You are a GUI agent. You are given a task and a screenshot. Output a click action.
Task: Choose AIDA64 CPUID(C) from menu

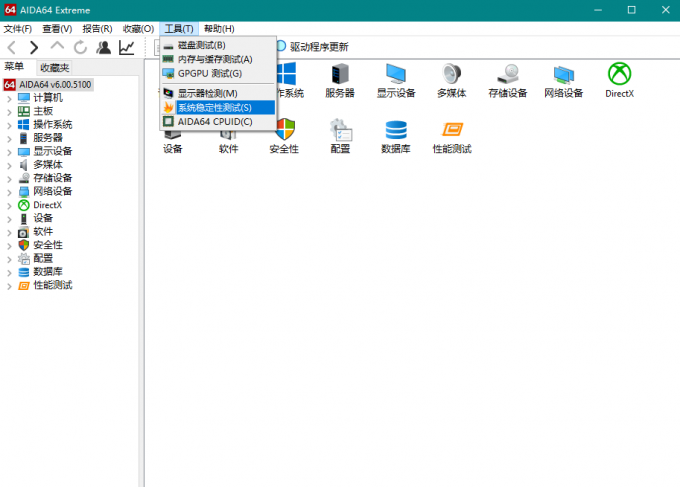coord(219,121)
